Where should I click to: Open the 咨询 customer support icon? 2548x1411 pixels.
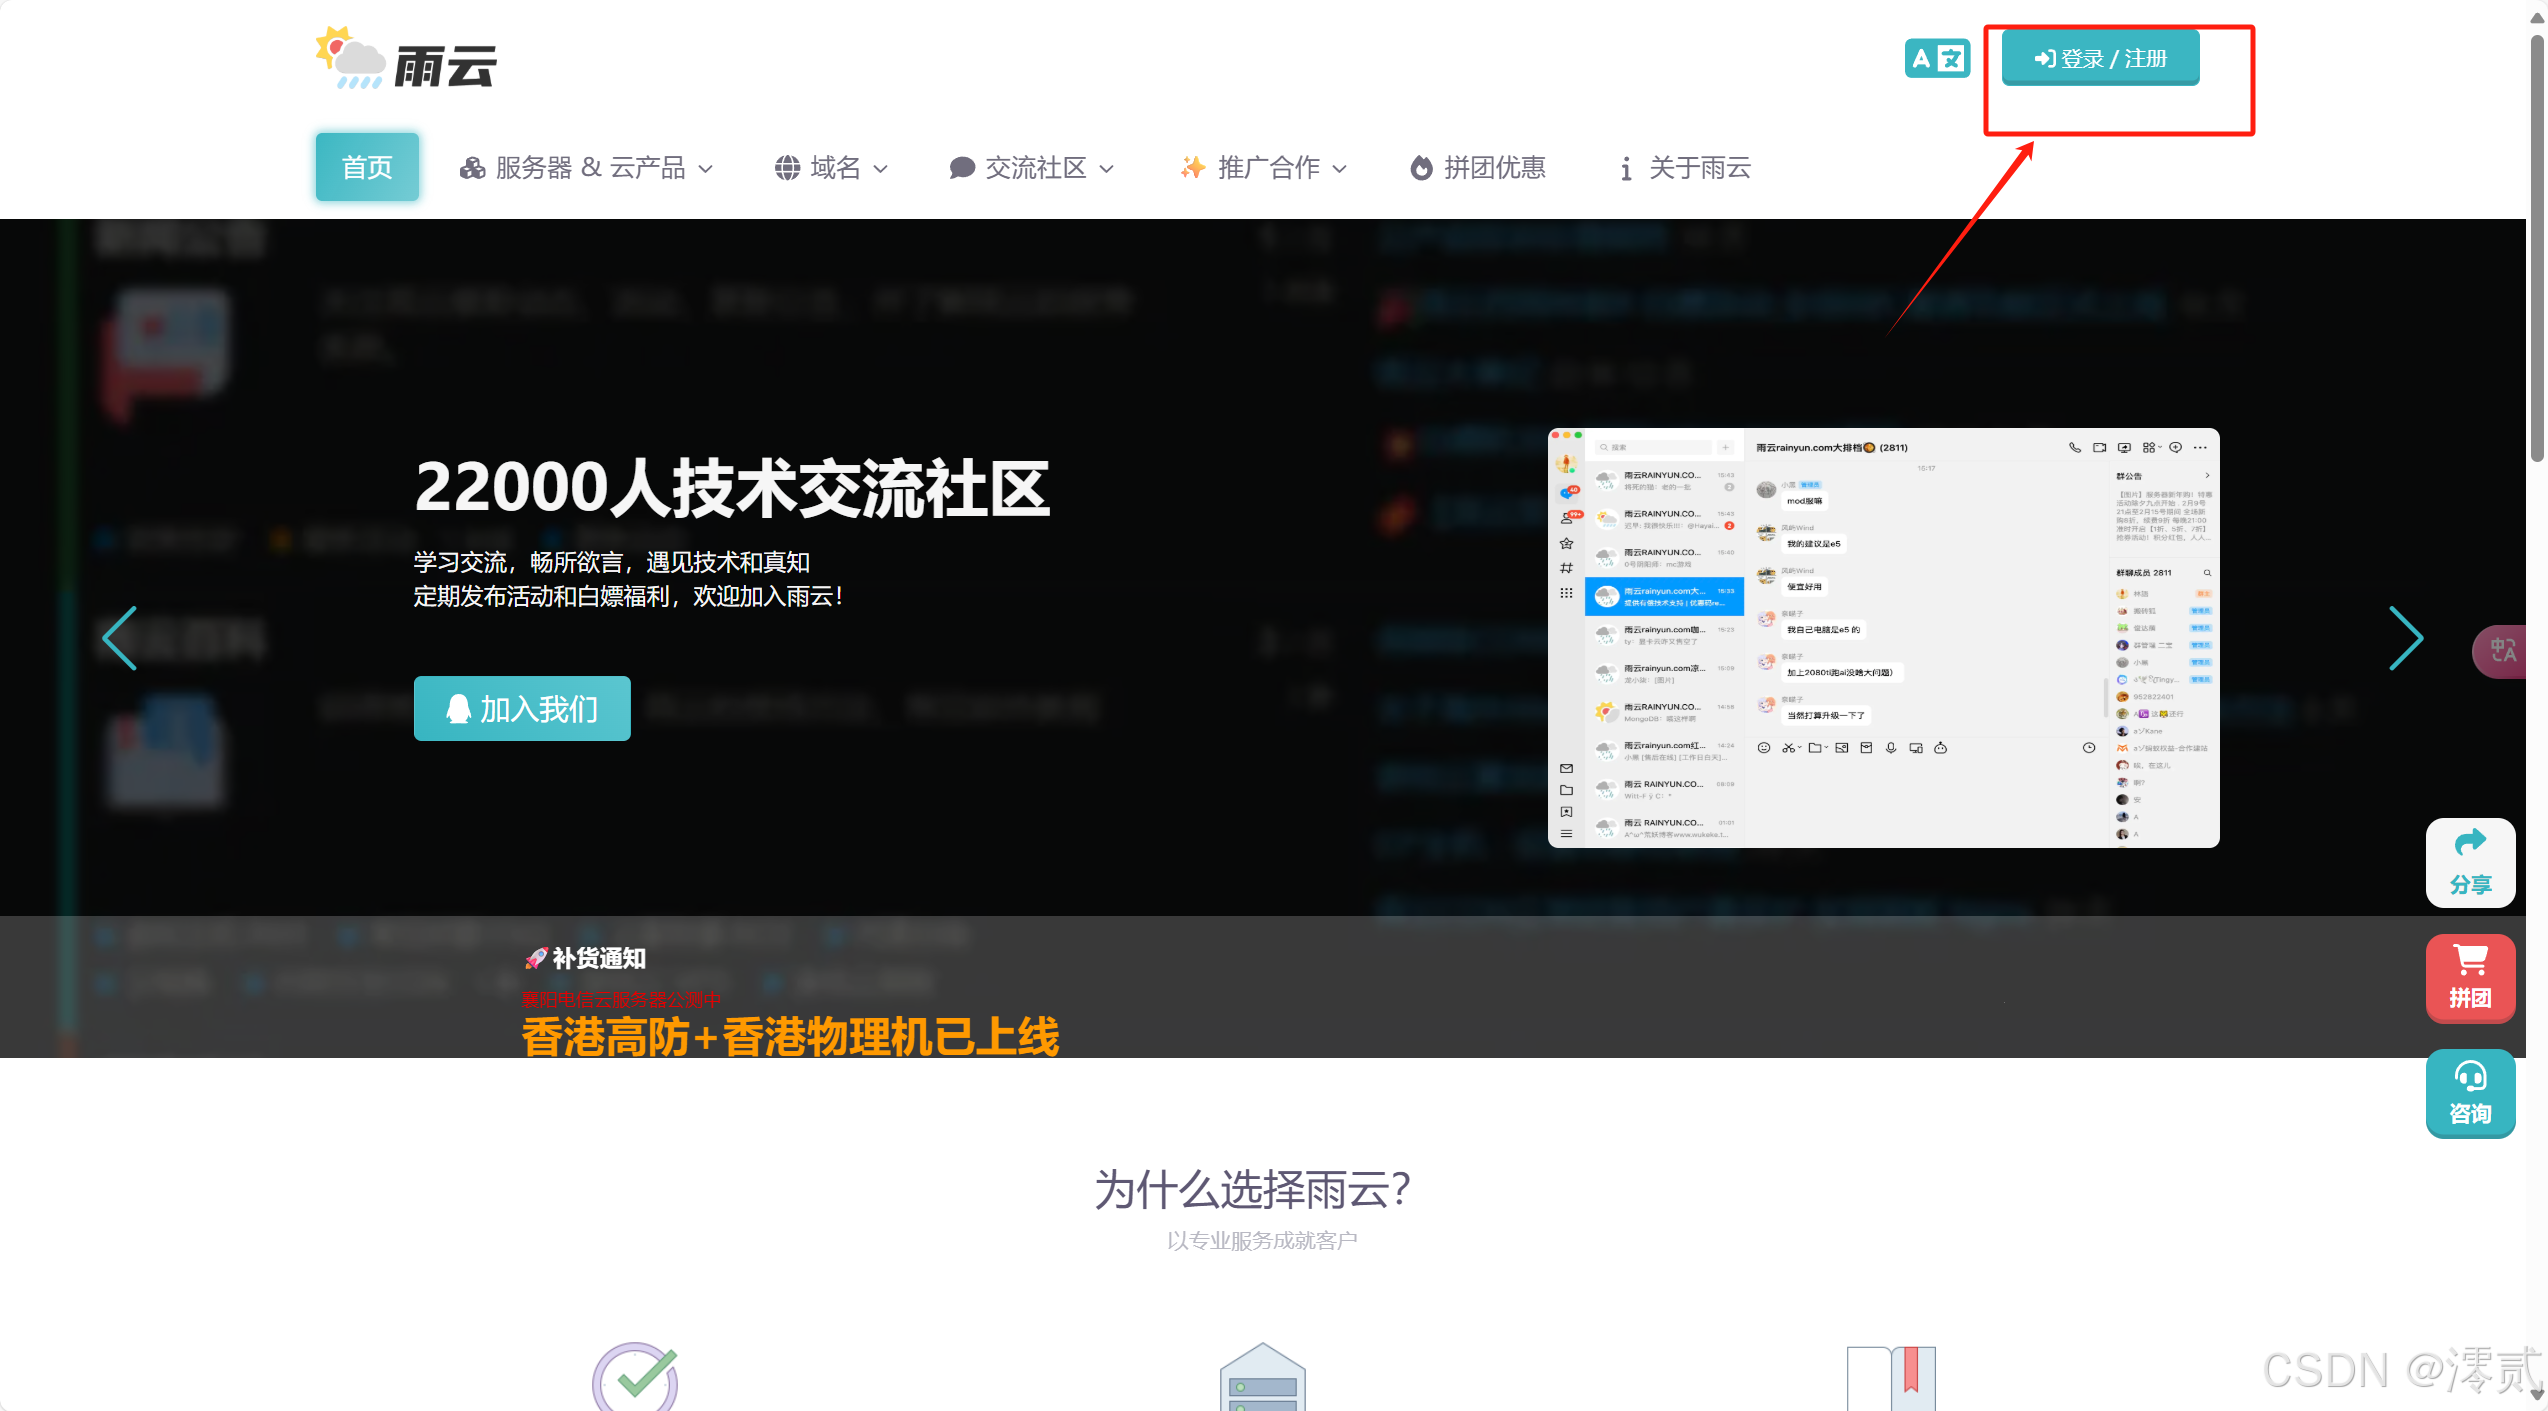[x=2470, y=1092]
